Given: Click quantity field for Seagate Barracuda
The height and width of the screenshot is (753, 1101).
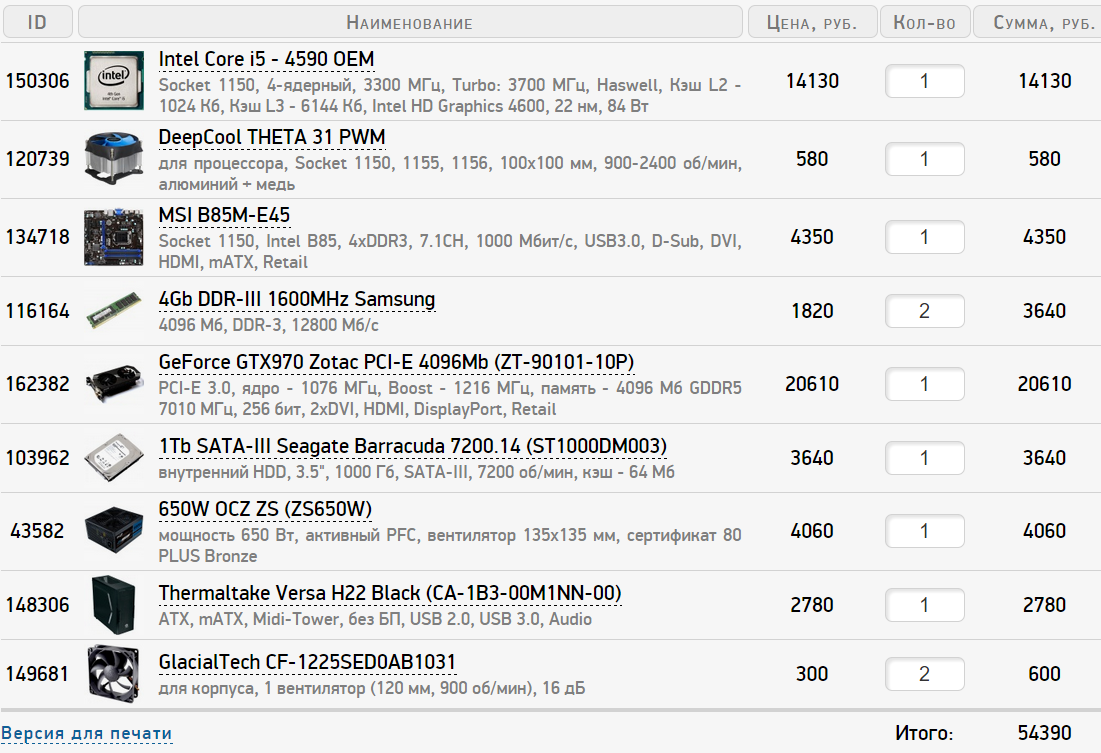Looking at the screenshot, I should 925,457.
